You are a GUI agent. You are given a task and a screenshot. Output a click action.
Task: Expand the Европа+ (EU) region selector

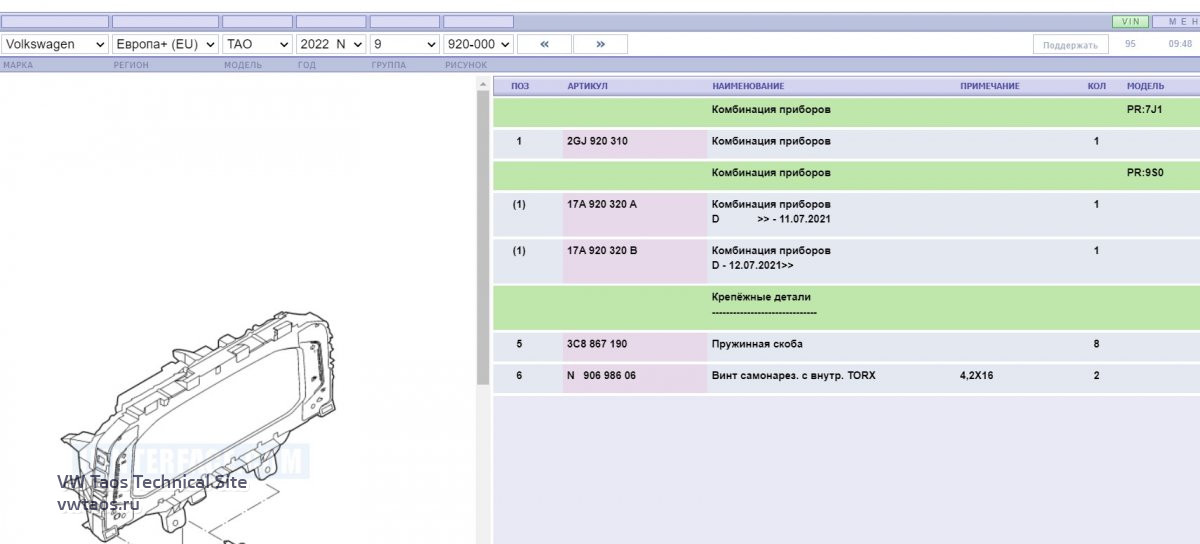coord(165,44)
